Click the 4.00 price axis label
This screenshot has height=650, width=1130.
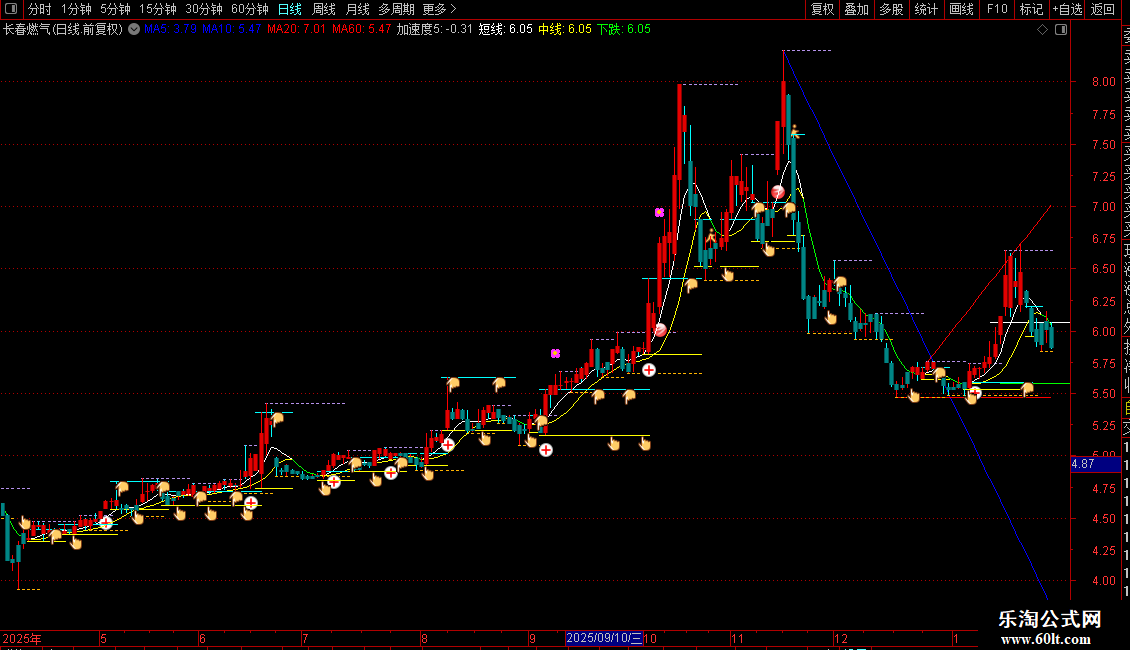[x=1104, y=581]
